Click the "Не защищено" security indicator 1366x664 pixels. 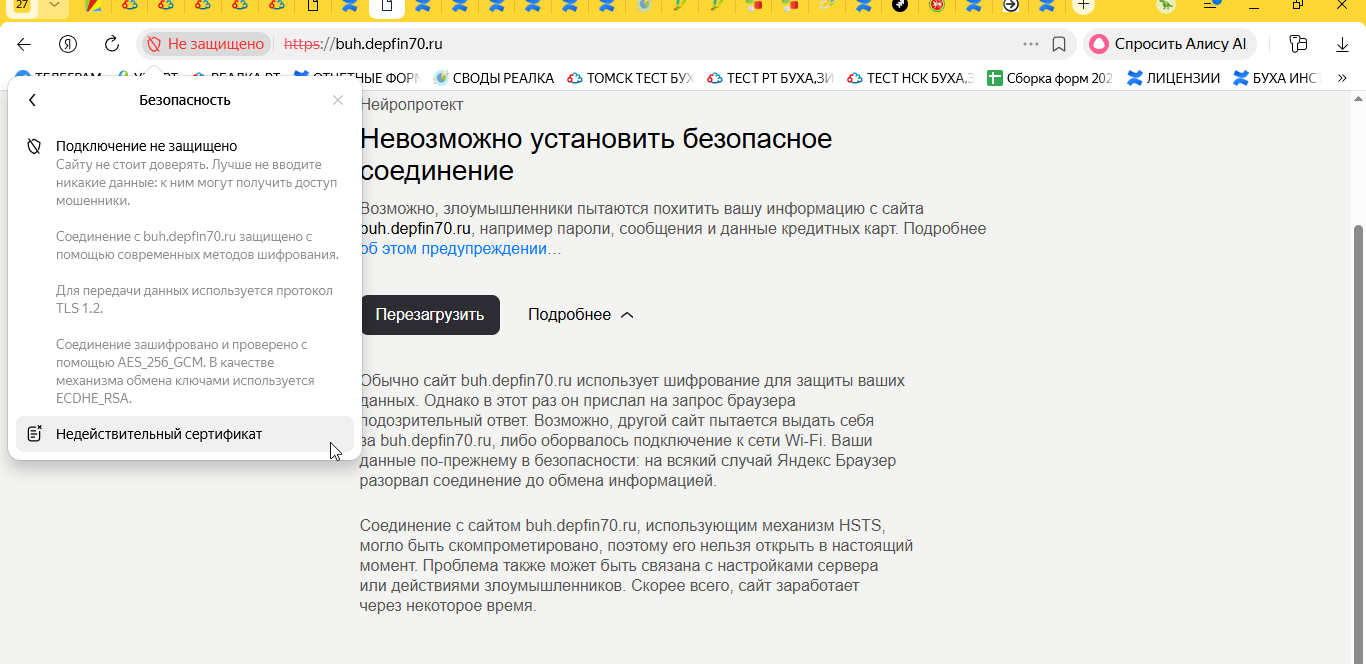pyautogui.click(x=207, y=44)
